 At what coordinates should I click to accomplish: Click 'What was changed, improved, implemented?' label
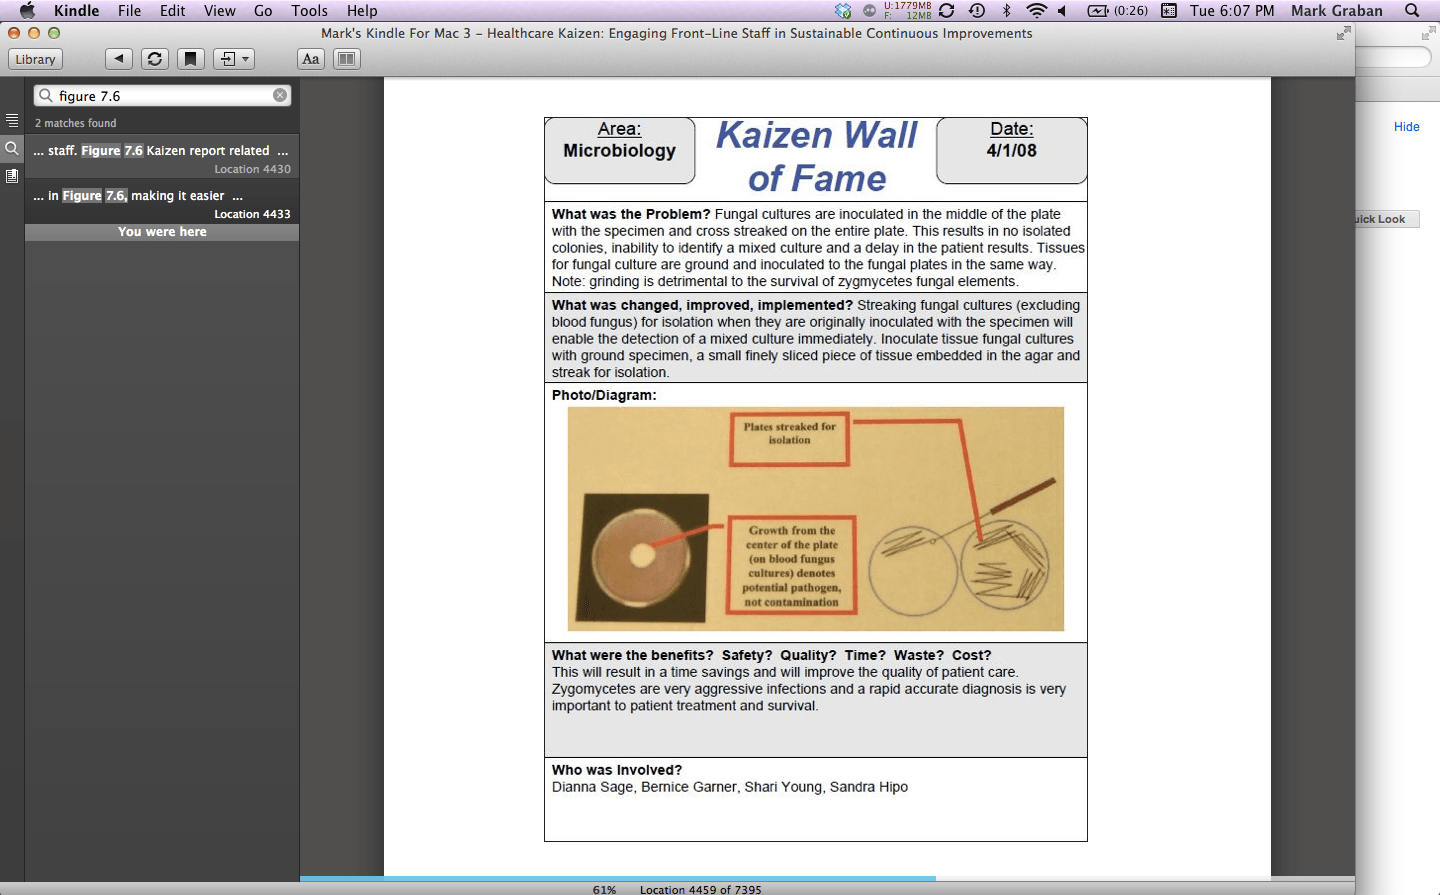(702, 305)
